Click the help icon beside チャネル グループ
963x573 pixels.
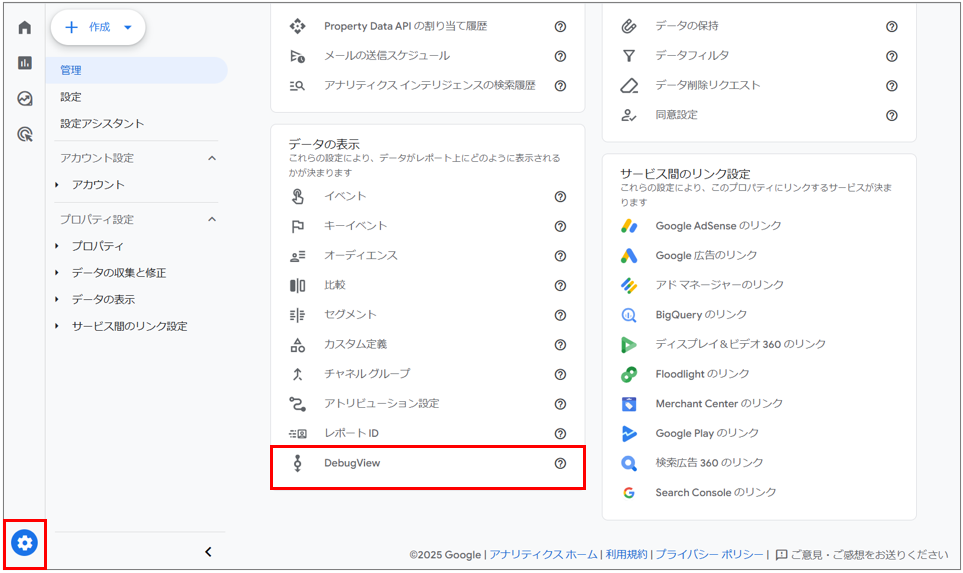(560, 374)
